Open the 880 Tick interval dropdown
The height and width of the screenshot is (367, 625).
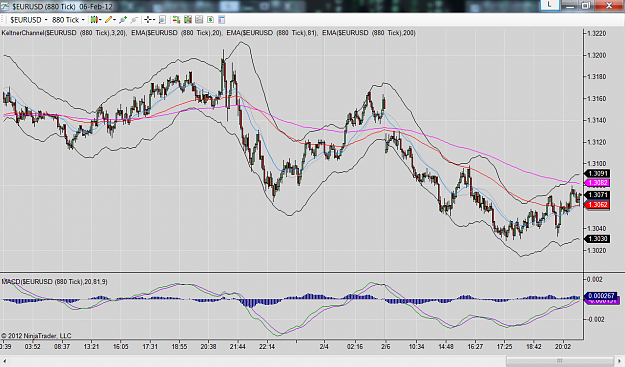68,20
